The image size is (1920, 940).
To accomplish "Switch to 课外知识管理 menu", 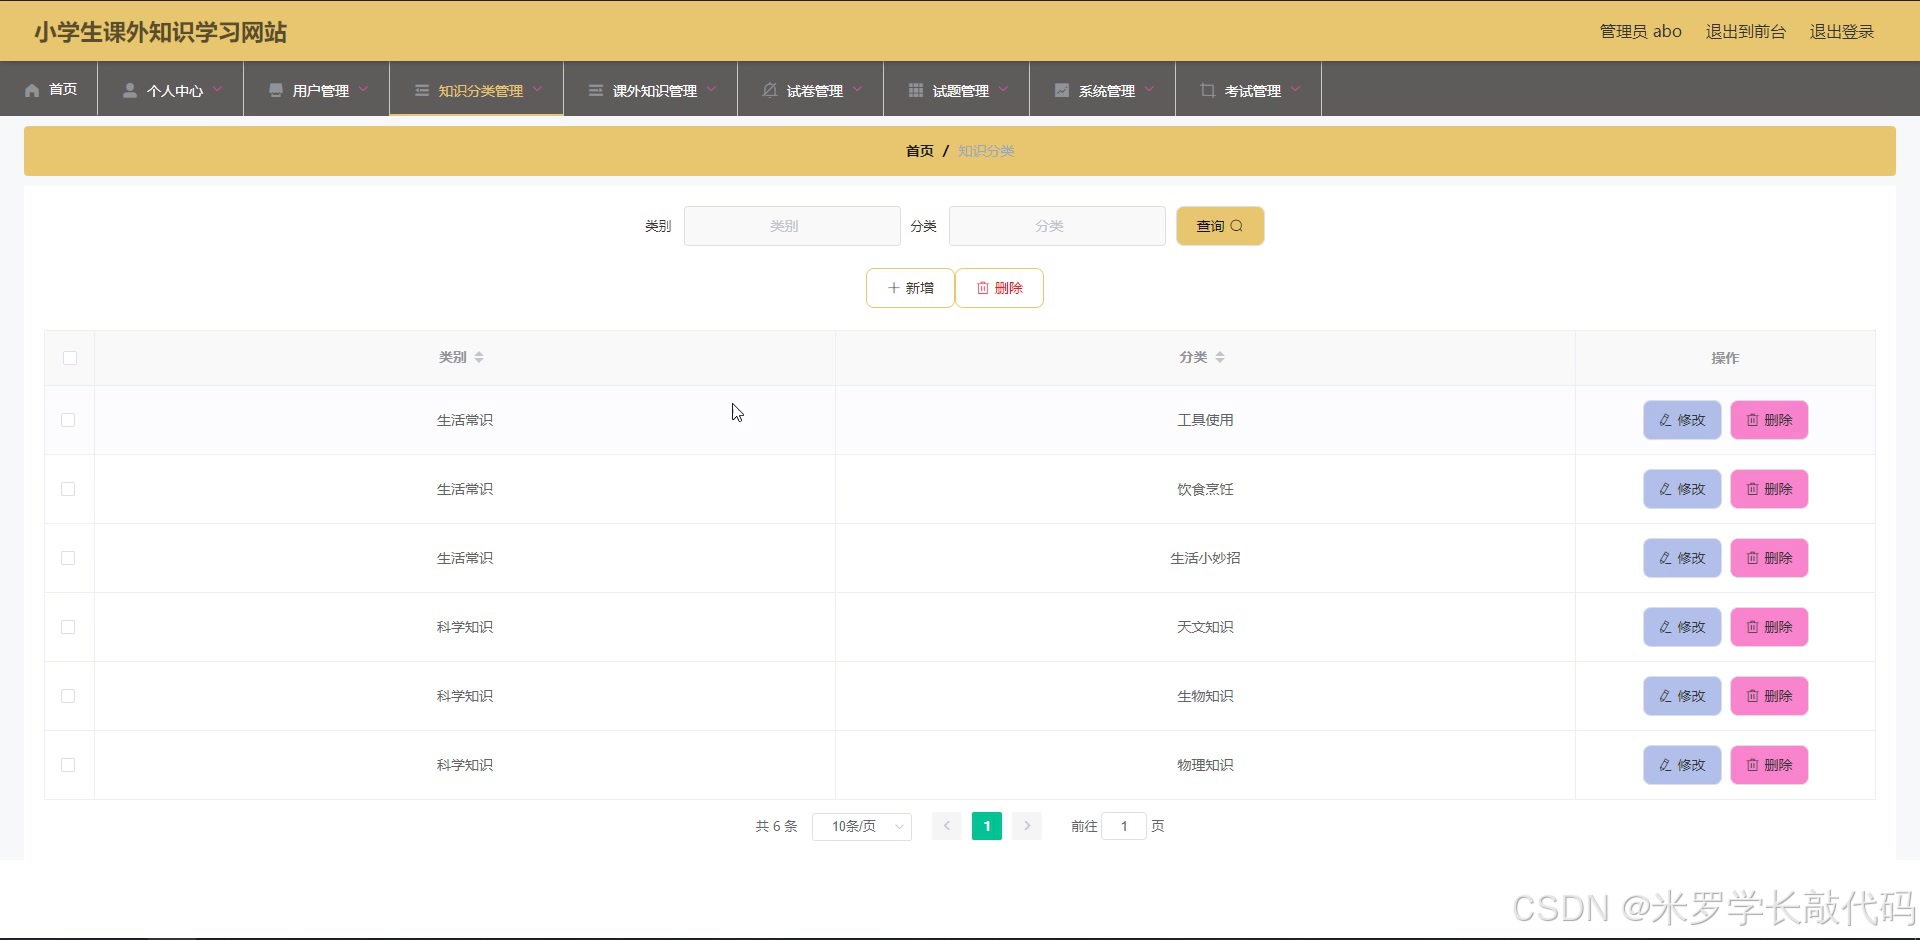I will (x=650, y=90).
